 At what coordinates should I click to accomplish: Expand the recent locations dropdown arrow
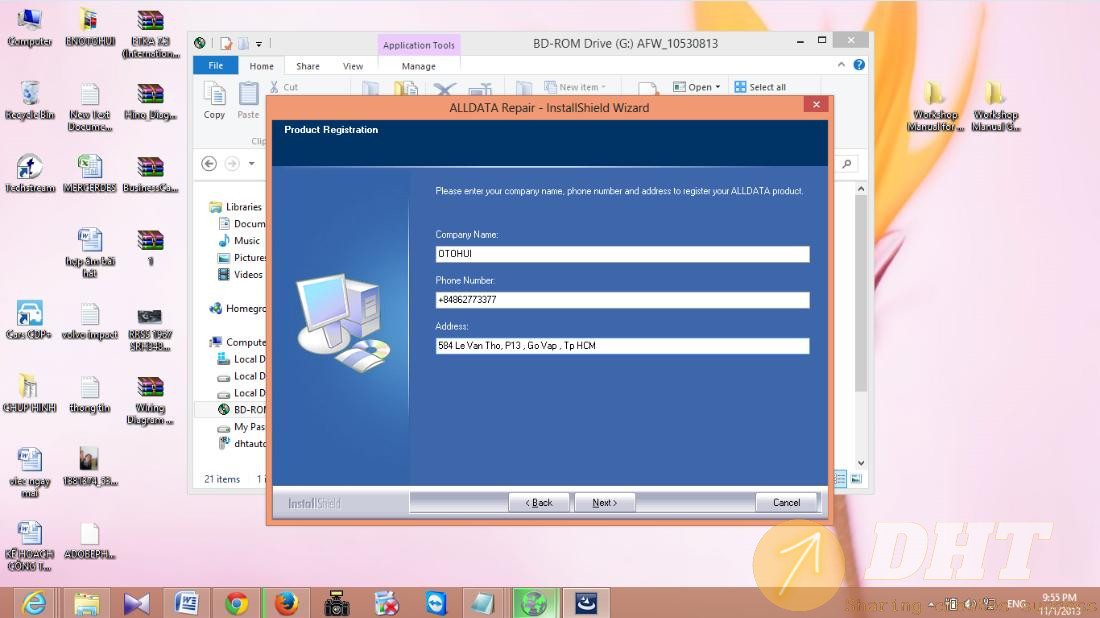click(252, 164)
